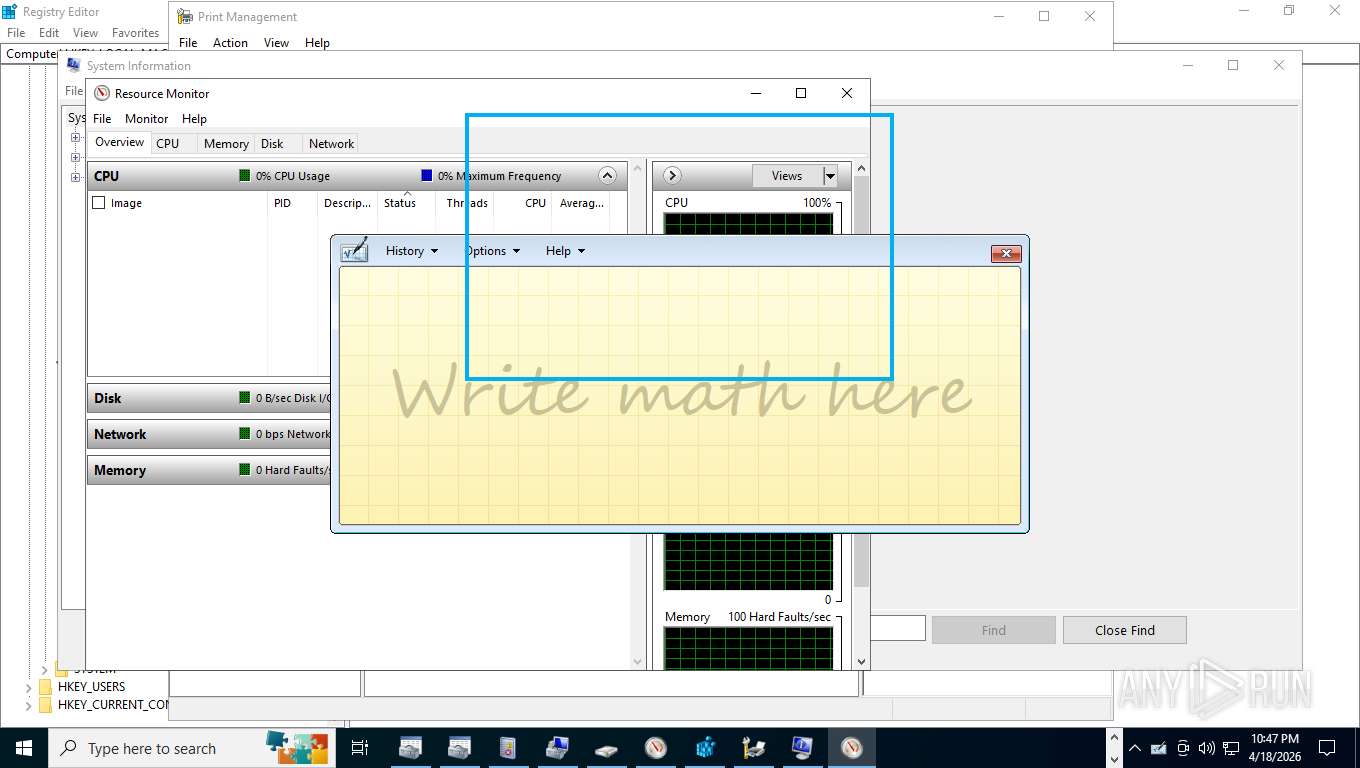This screenshot has width=1360, height=768.
Task: Click the volume icon in the system tray
Action: click(1206, 748)
